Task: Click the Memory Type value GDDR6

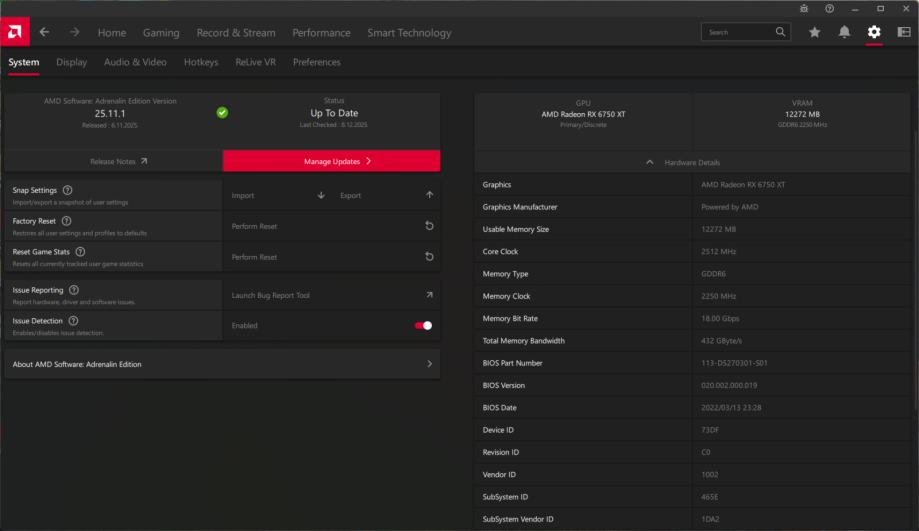Action: (713, 274)
